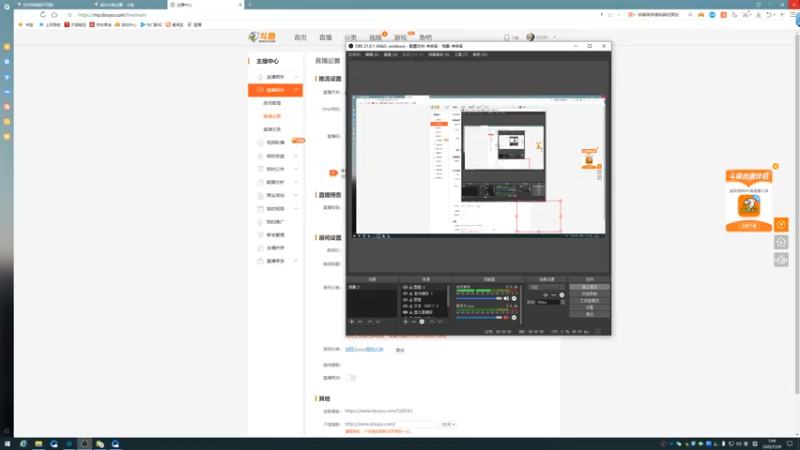Unmute 麦克风/Aux red speaker icon

click(x=506, y=317)
